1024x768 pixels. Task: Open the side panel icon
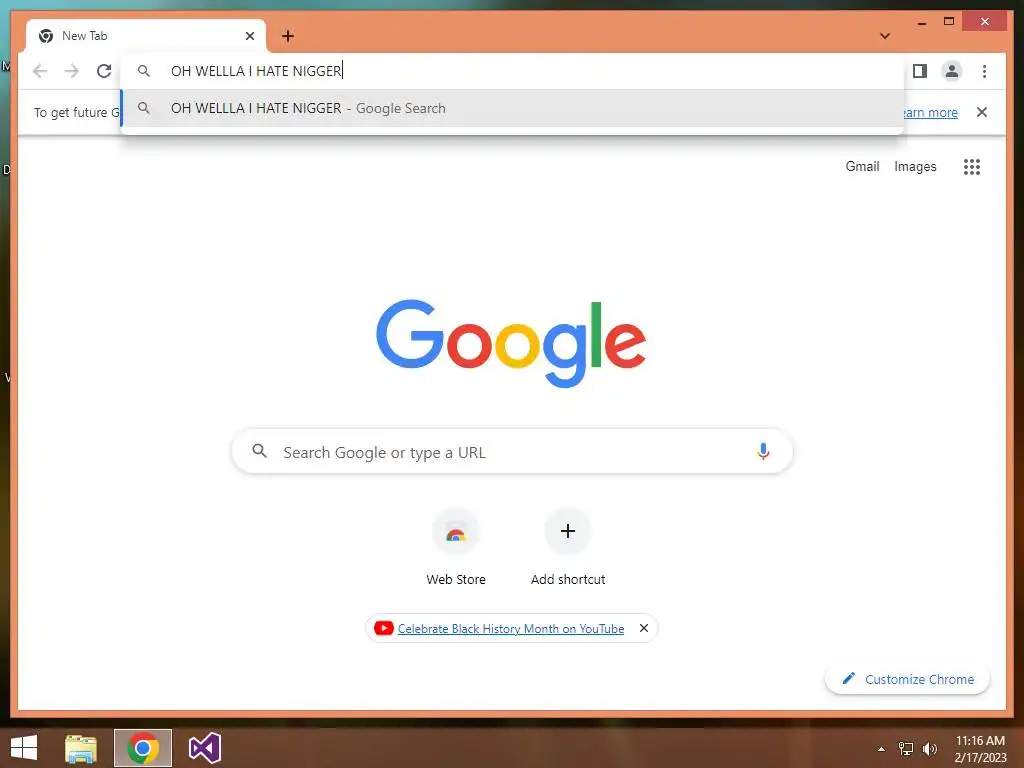pyautogui.click(x=920, y=71)
